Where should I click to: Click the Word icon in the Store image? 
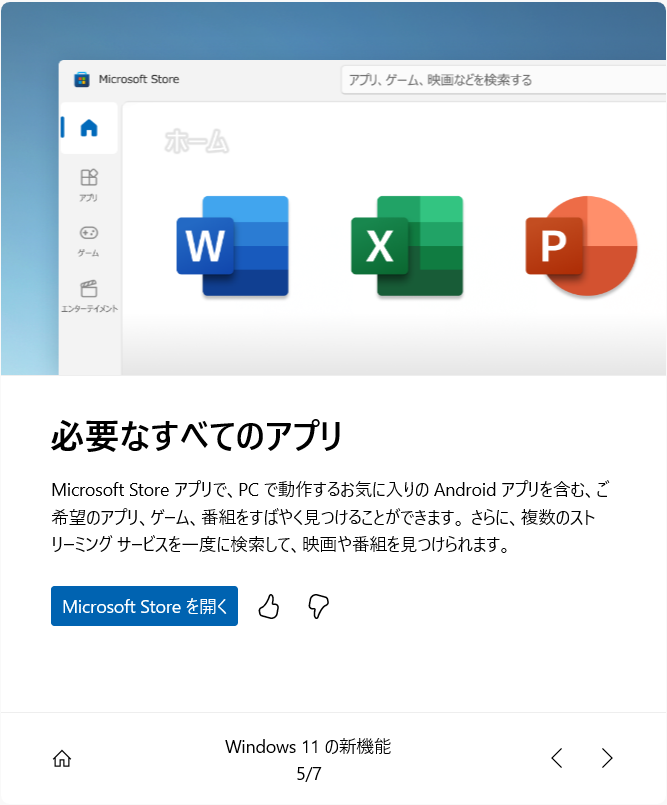tap(233, 246)
